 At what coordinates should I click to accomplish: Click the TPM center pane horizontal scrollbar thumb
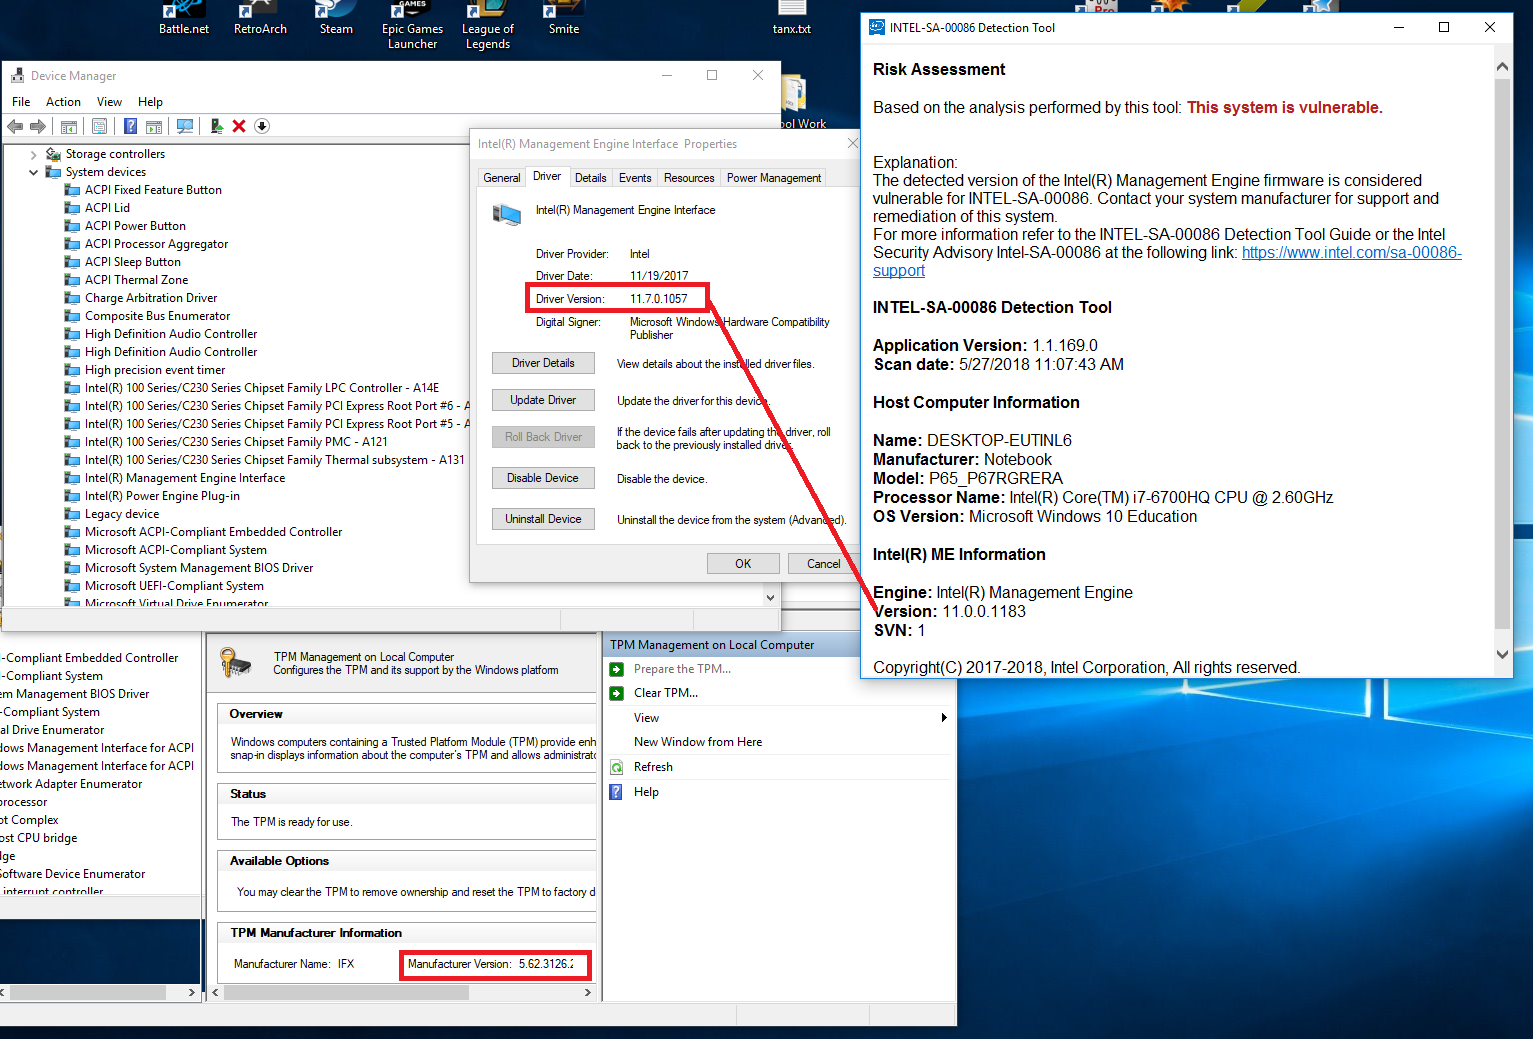(x=346, y=993)
